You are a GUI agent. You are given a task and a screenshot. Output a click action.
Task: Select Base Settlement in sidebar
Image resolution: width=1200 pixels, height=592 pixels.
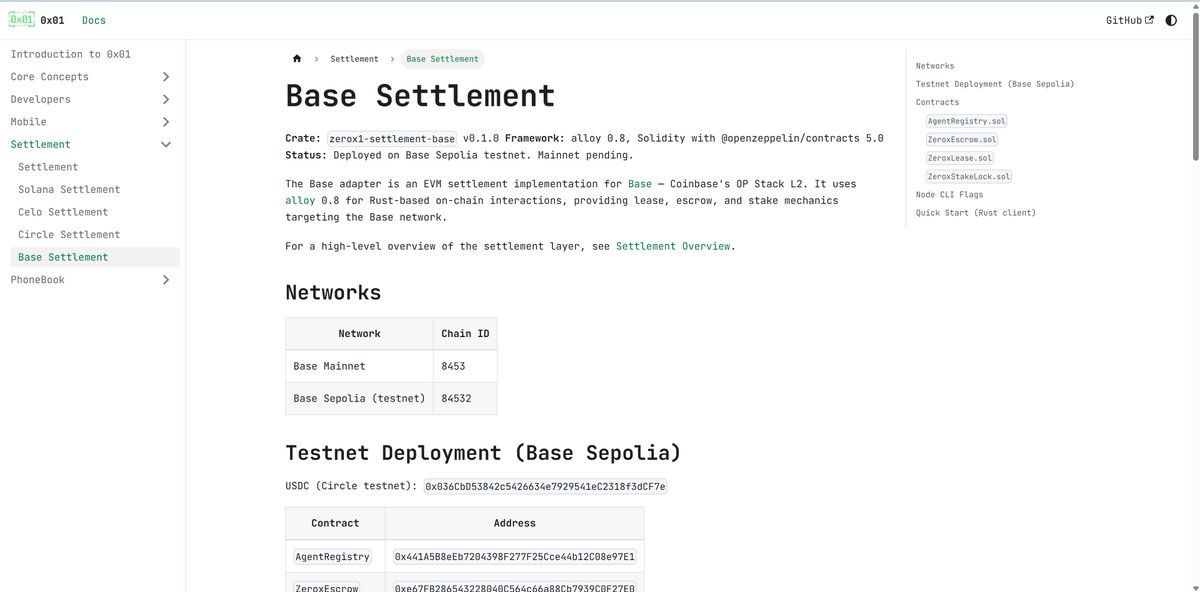[94, 257]
